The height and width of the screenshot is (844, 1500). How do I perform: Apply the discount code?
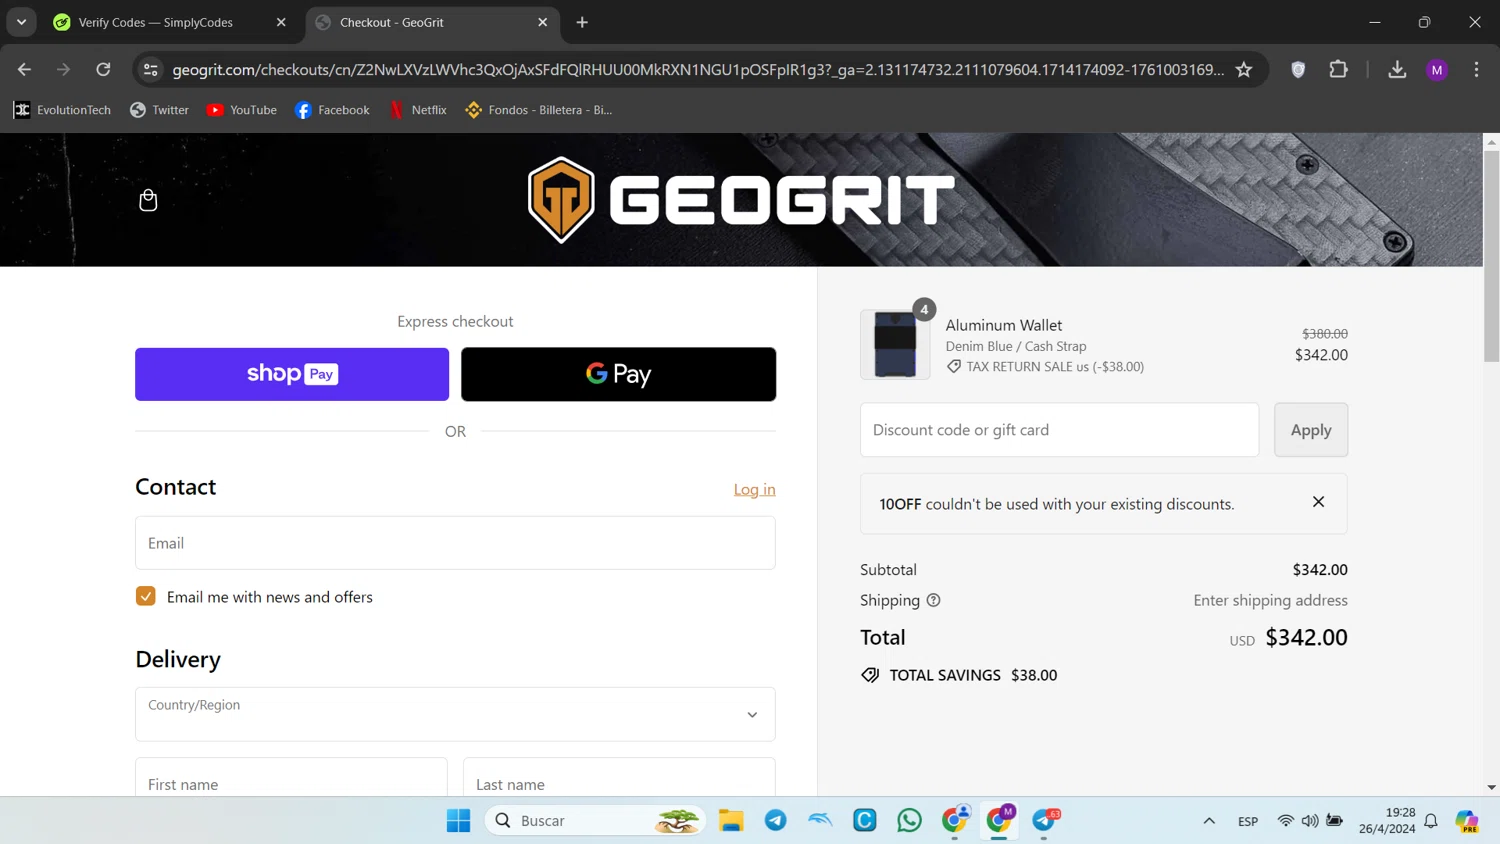(x=1310, y=430)
